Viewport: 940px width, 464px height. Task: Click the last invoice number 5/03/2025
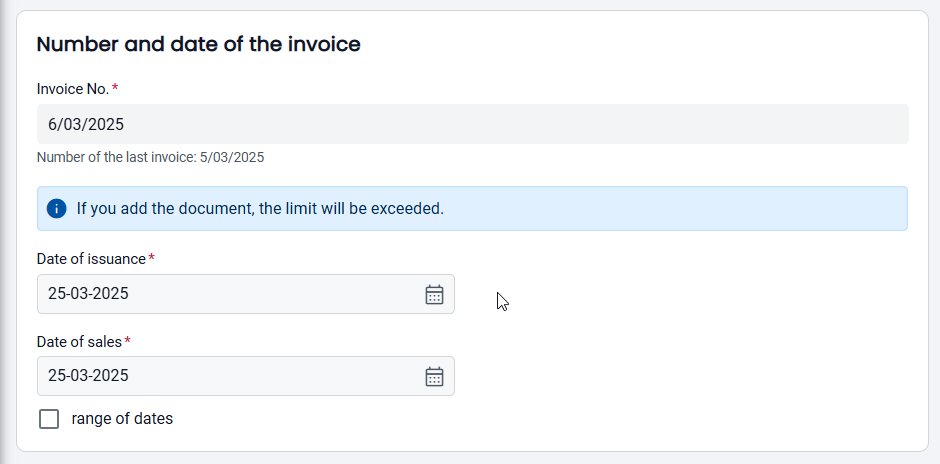pyautogui.click(x=232, y=157)
